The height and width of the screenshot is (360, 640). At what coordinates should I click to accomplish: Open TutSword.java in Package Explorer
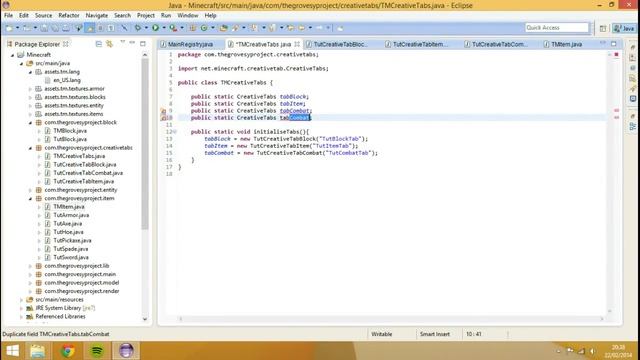point(71,258)
